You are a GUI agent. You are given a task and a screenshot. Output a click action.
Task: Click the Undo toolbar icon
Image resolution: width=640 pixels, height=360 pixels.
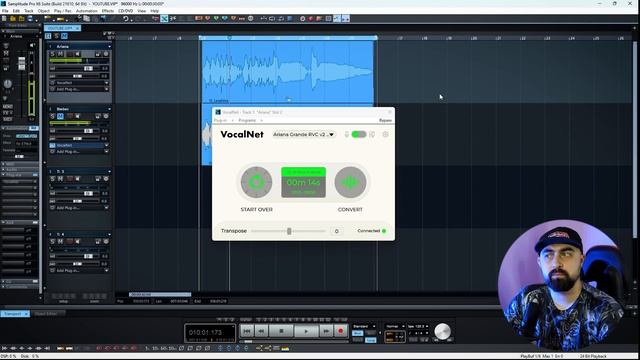pos(126,18)
